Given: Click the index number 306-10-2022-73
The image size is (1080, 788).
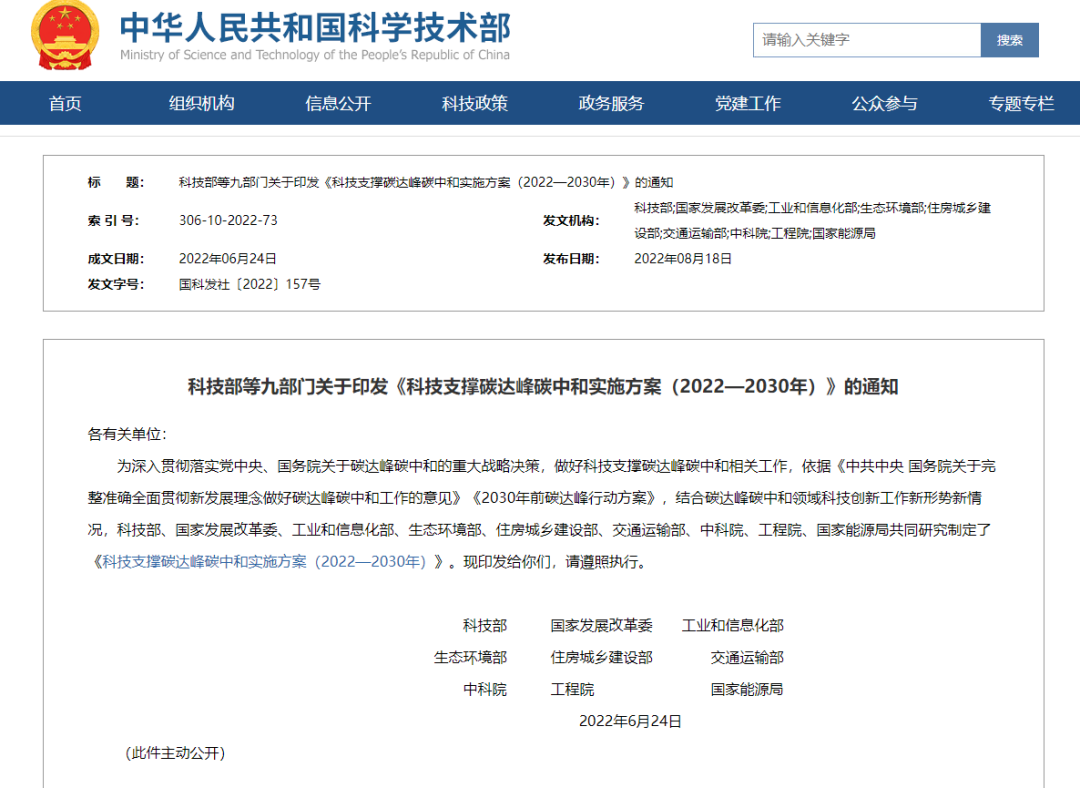Looking at the screenshot, I should click(x=228, y=220).
